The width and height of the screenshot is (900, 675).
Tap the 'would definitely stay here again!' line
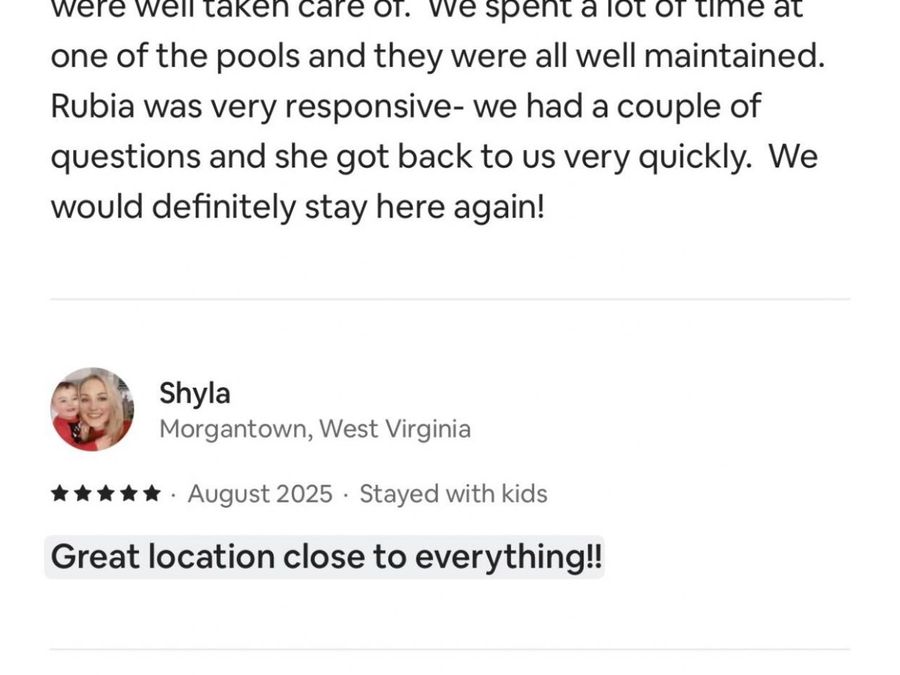[x=297, y=207]
